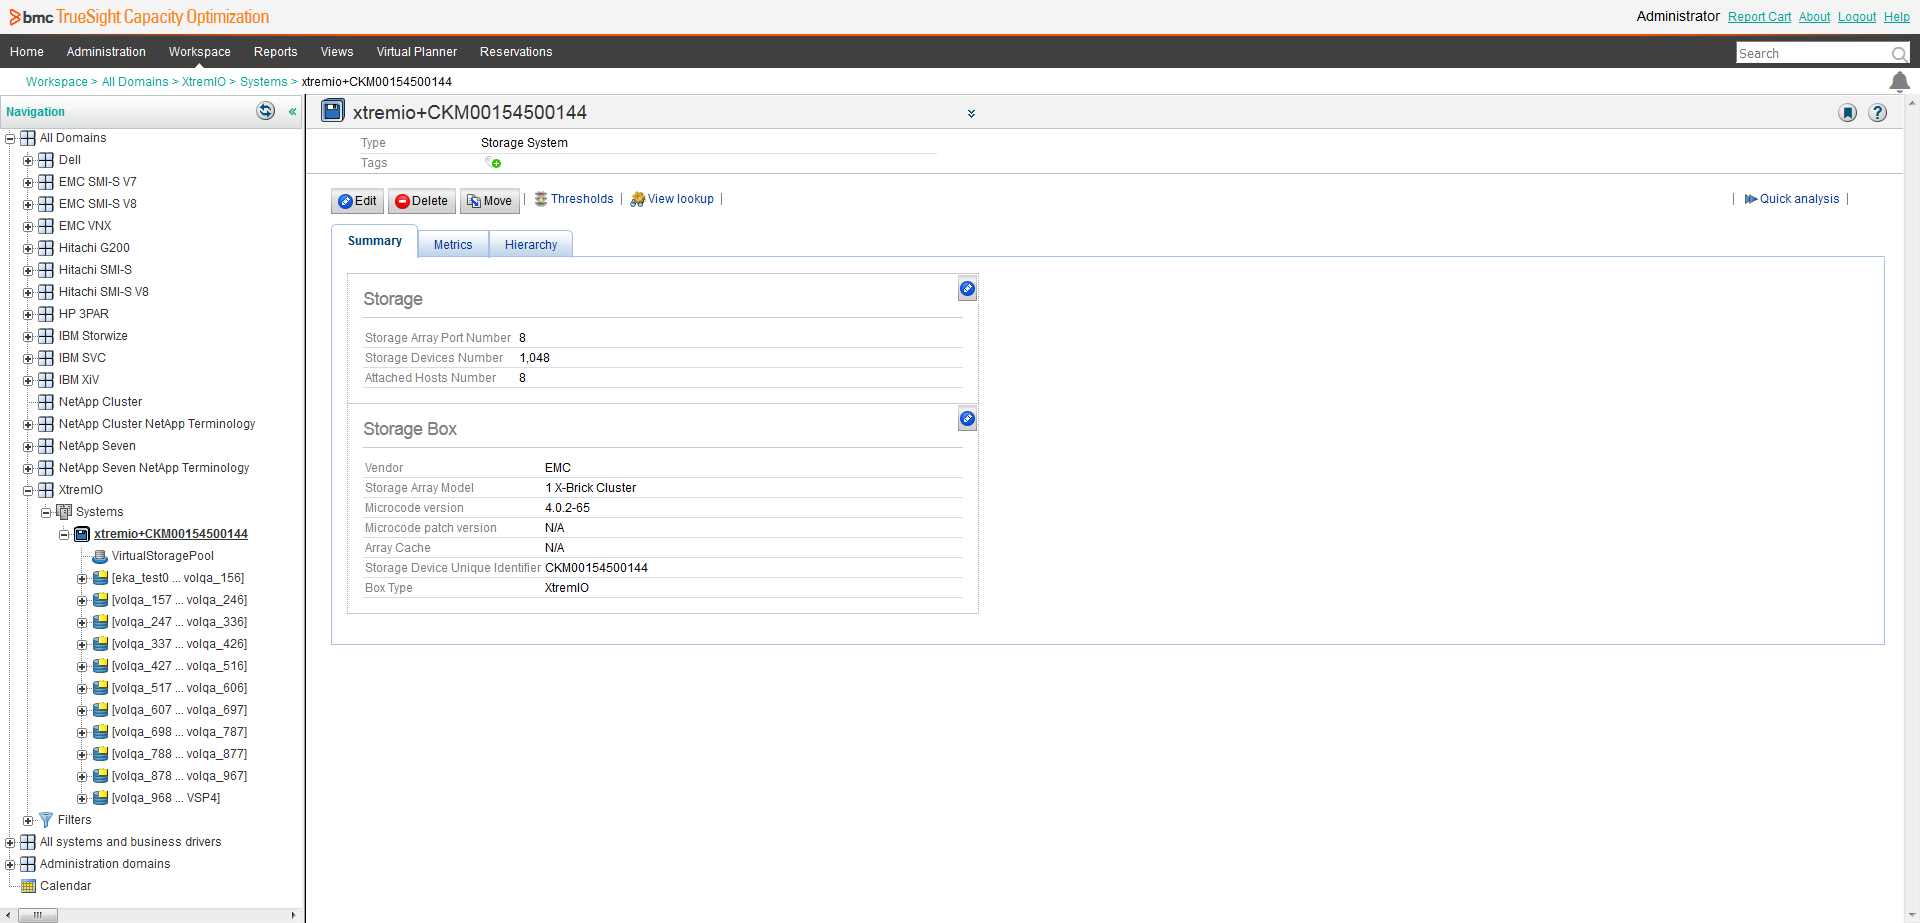Click the [volqa_968 ... VSP4] group icon
The width and height of the screenshot is (1920, 923).
100,798
